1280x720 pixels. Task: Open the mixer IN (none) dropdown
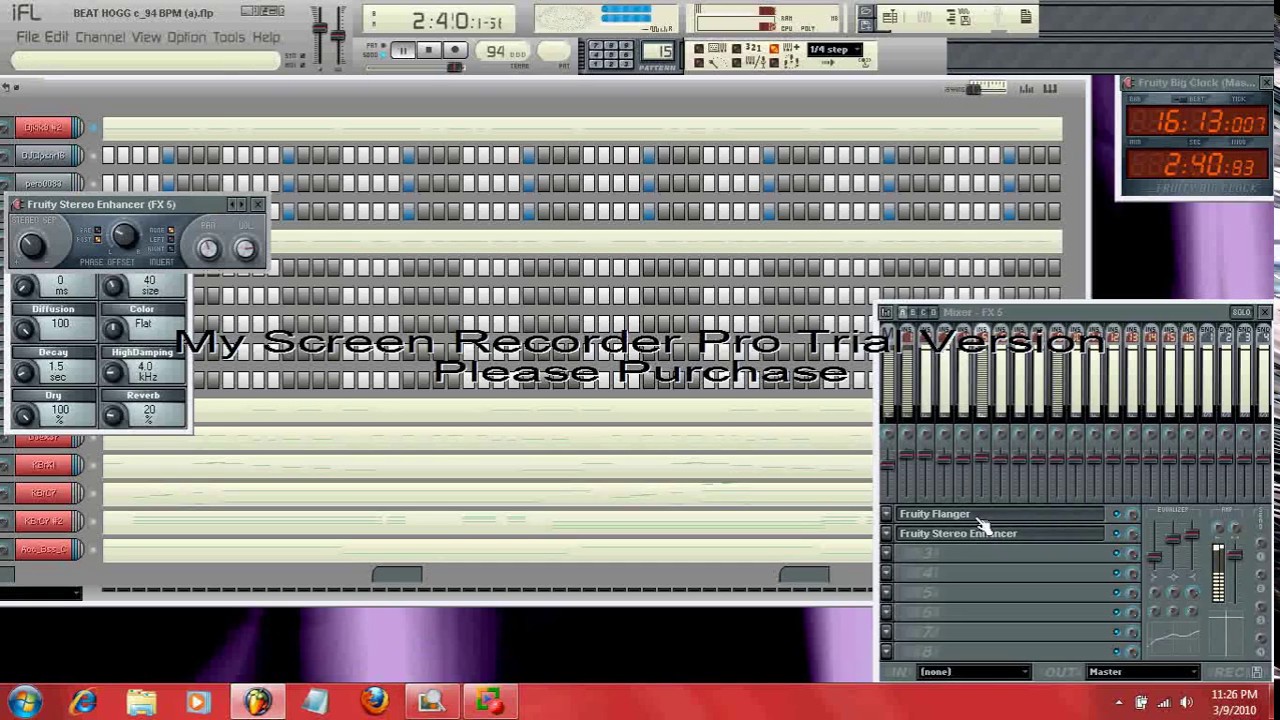click(973, 672)
